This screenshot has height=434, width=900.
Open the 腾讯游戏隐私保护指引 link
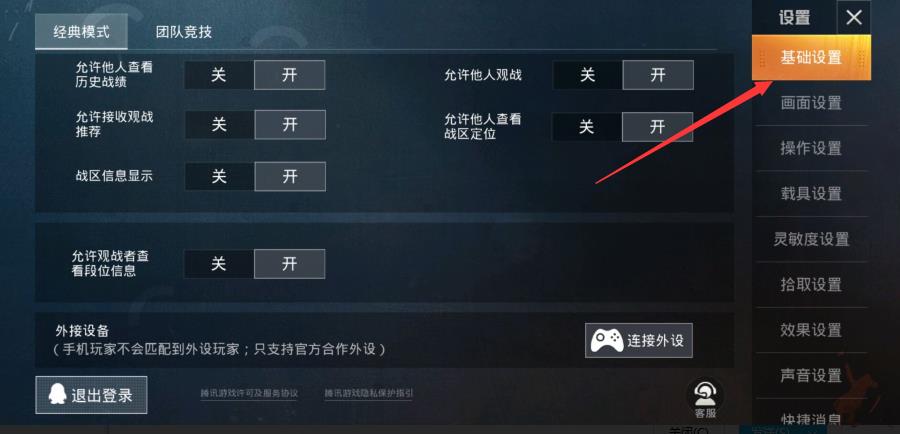point(368,394)
